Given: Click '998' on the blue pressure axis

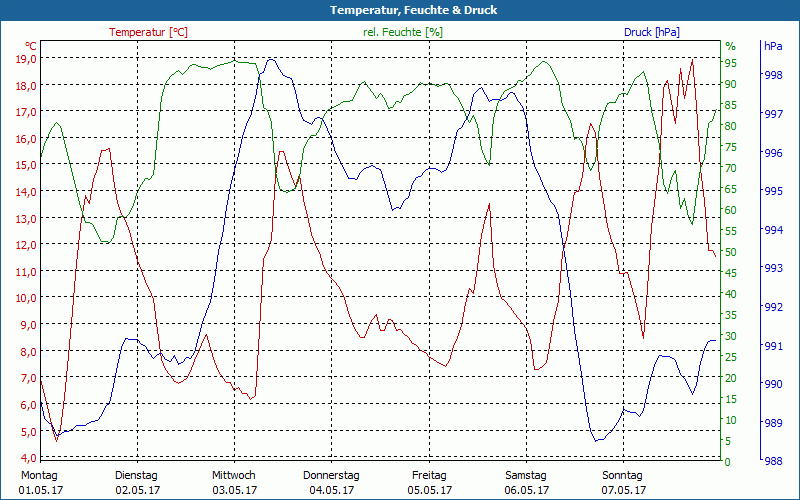Looking at the screenshot, I should [x=773, y=76].
